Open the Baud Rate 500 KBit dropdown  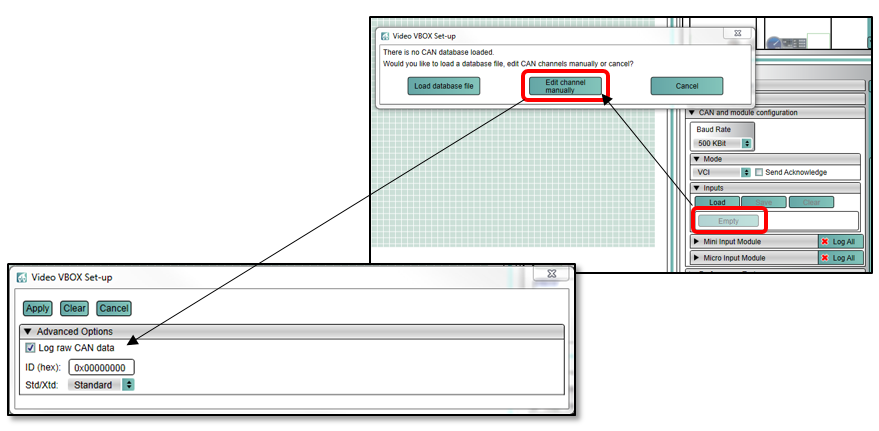pos(724,143)
